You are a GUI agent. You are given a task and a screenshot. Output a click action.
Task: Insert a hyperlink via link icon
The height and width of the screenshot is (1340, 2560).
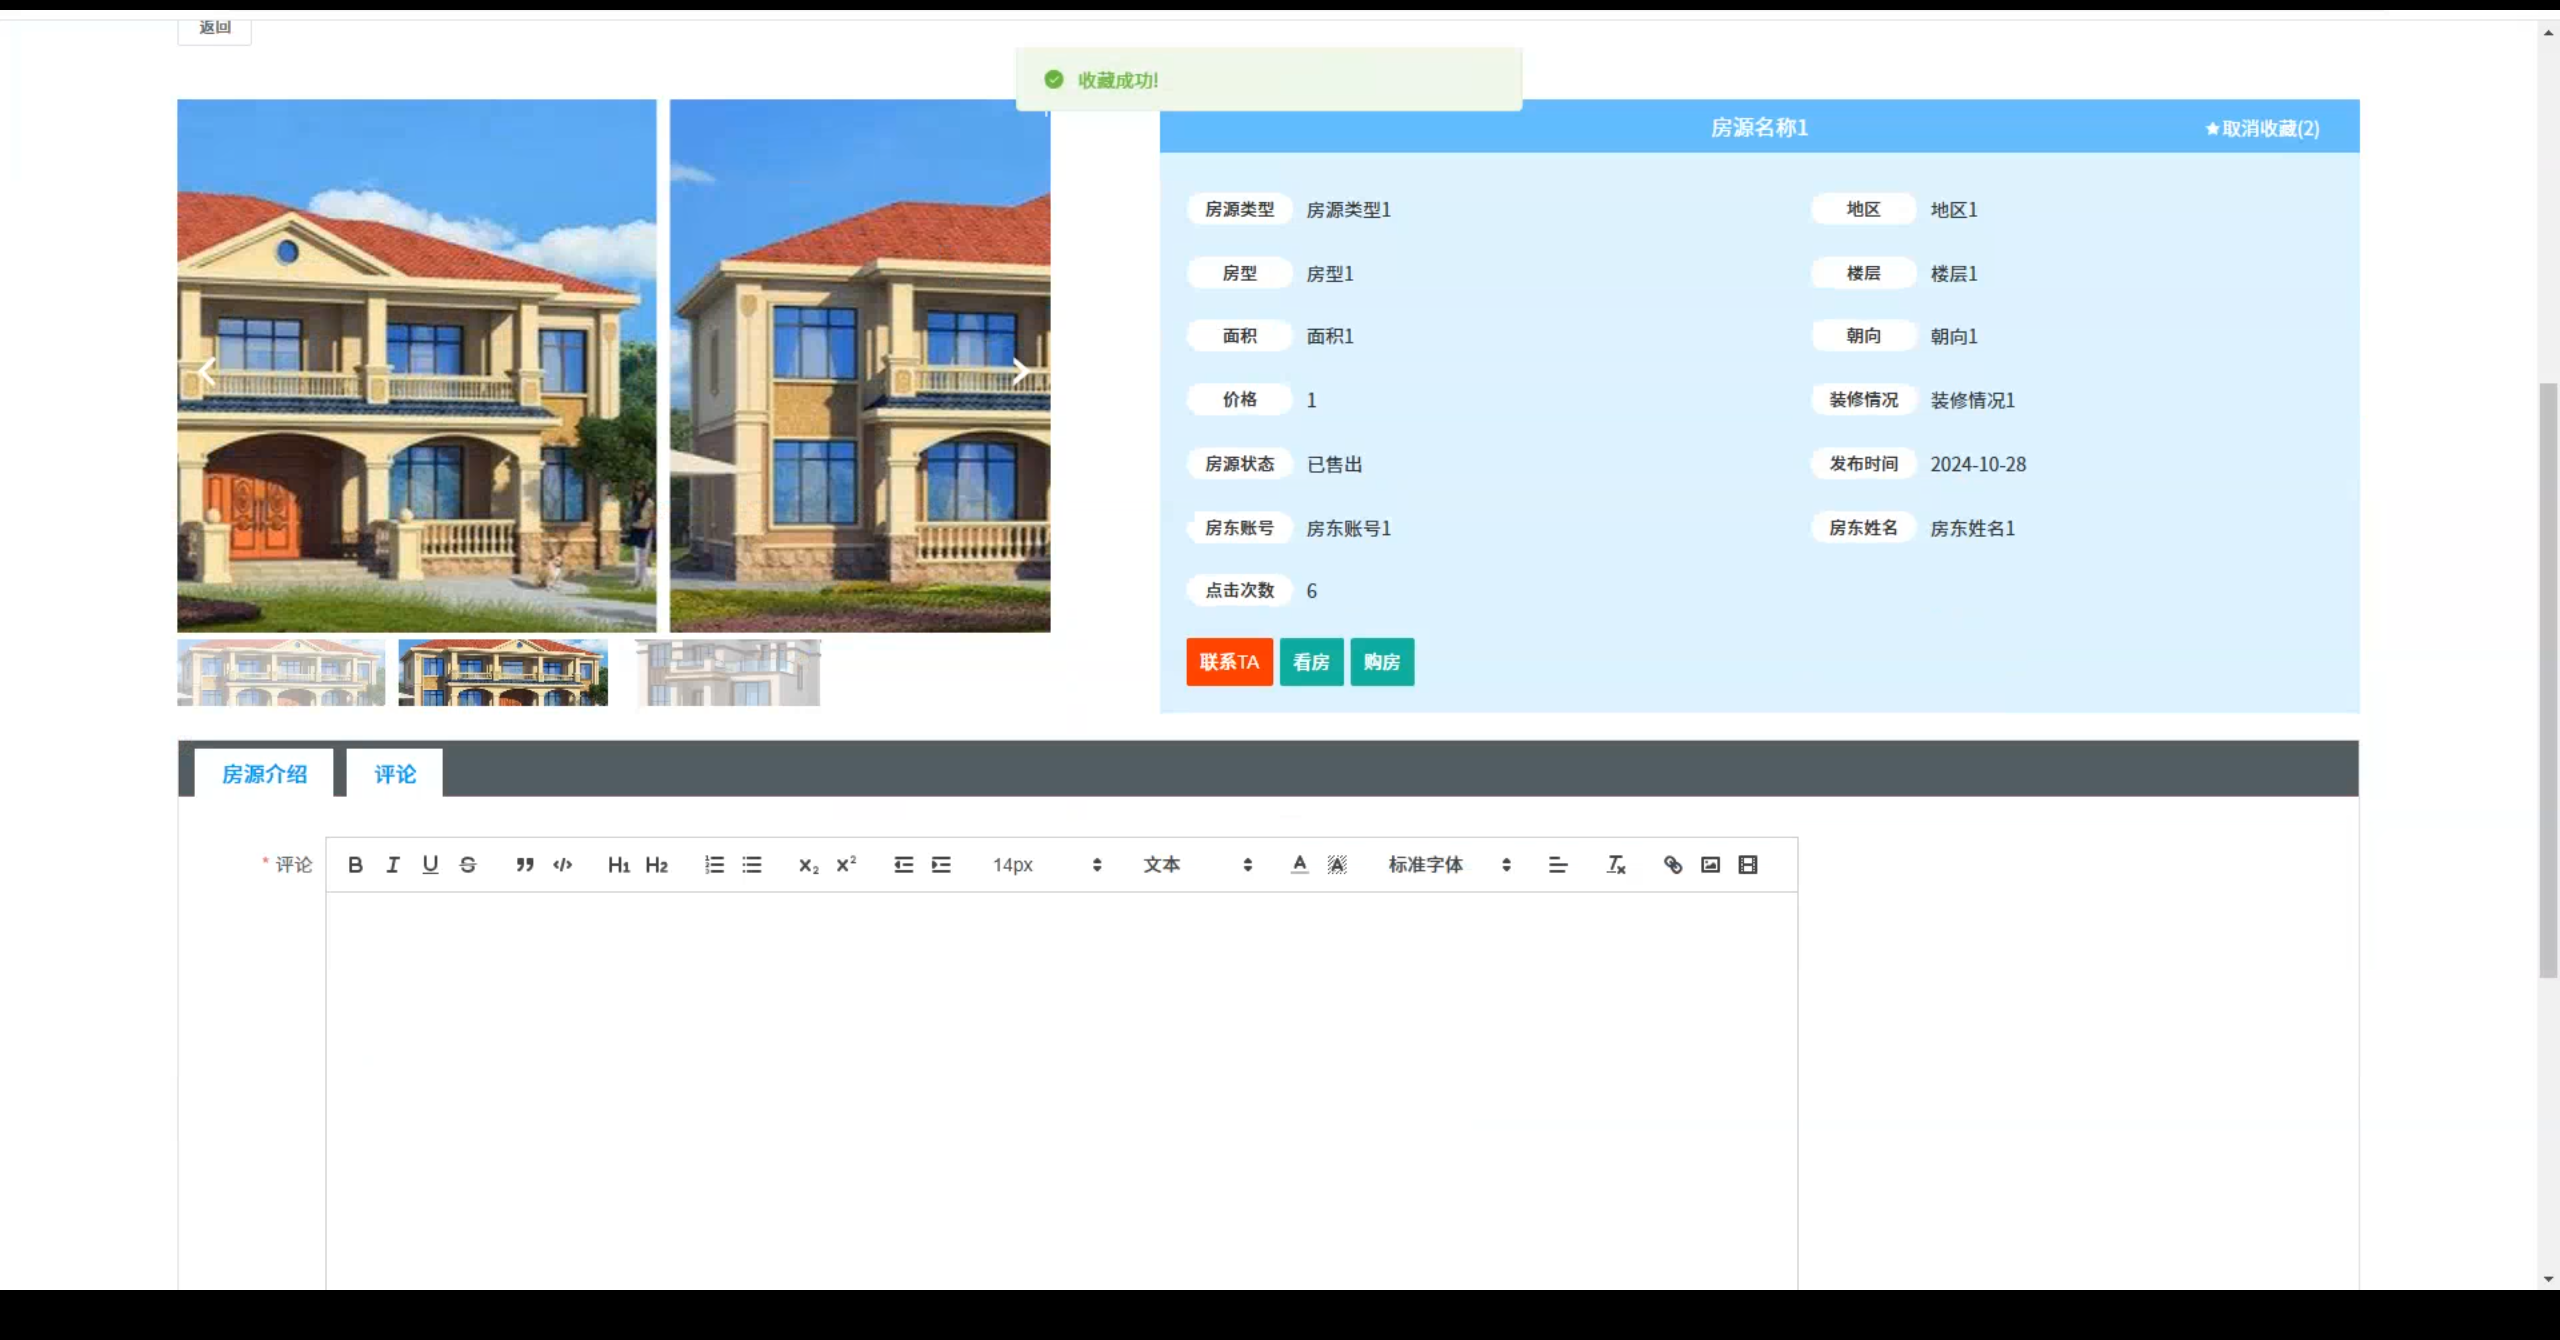click(x=1672, y=865)
